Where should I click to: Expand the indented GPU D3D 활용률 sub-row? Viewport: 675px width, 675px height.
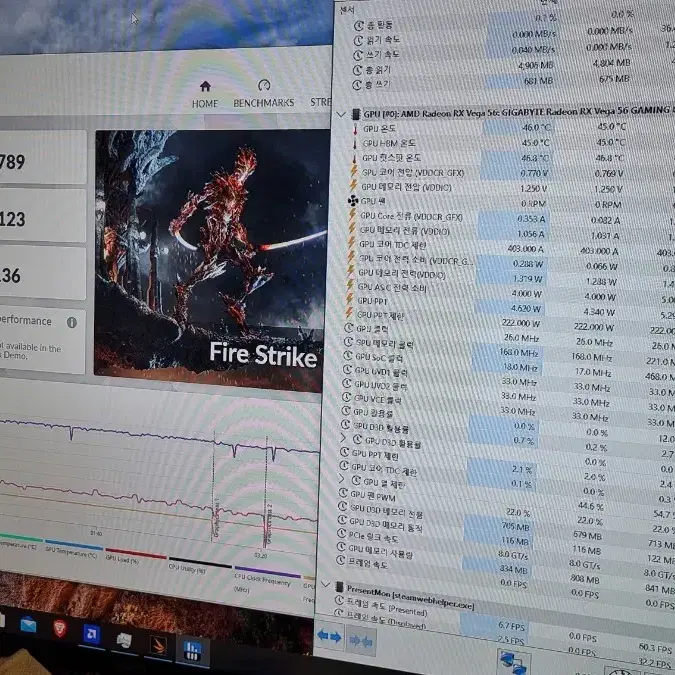tap(343, 438)
